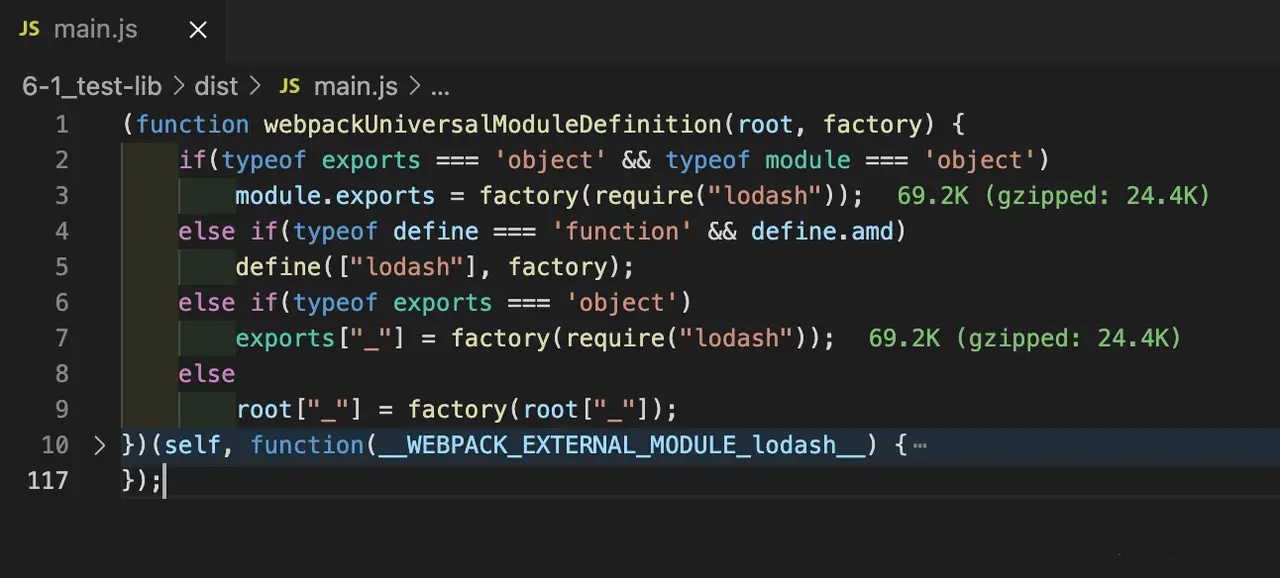The image size is (1280, 578).
Task: Open the 6-1_test-lib breadcrumb folder
Action: point(92,87)
